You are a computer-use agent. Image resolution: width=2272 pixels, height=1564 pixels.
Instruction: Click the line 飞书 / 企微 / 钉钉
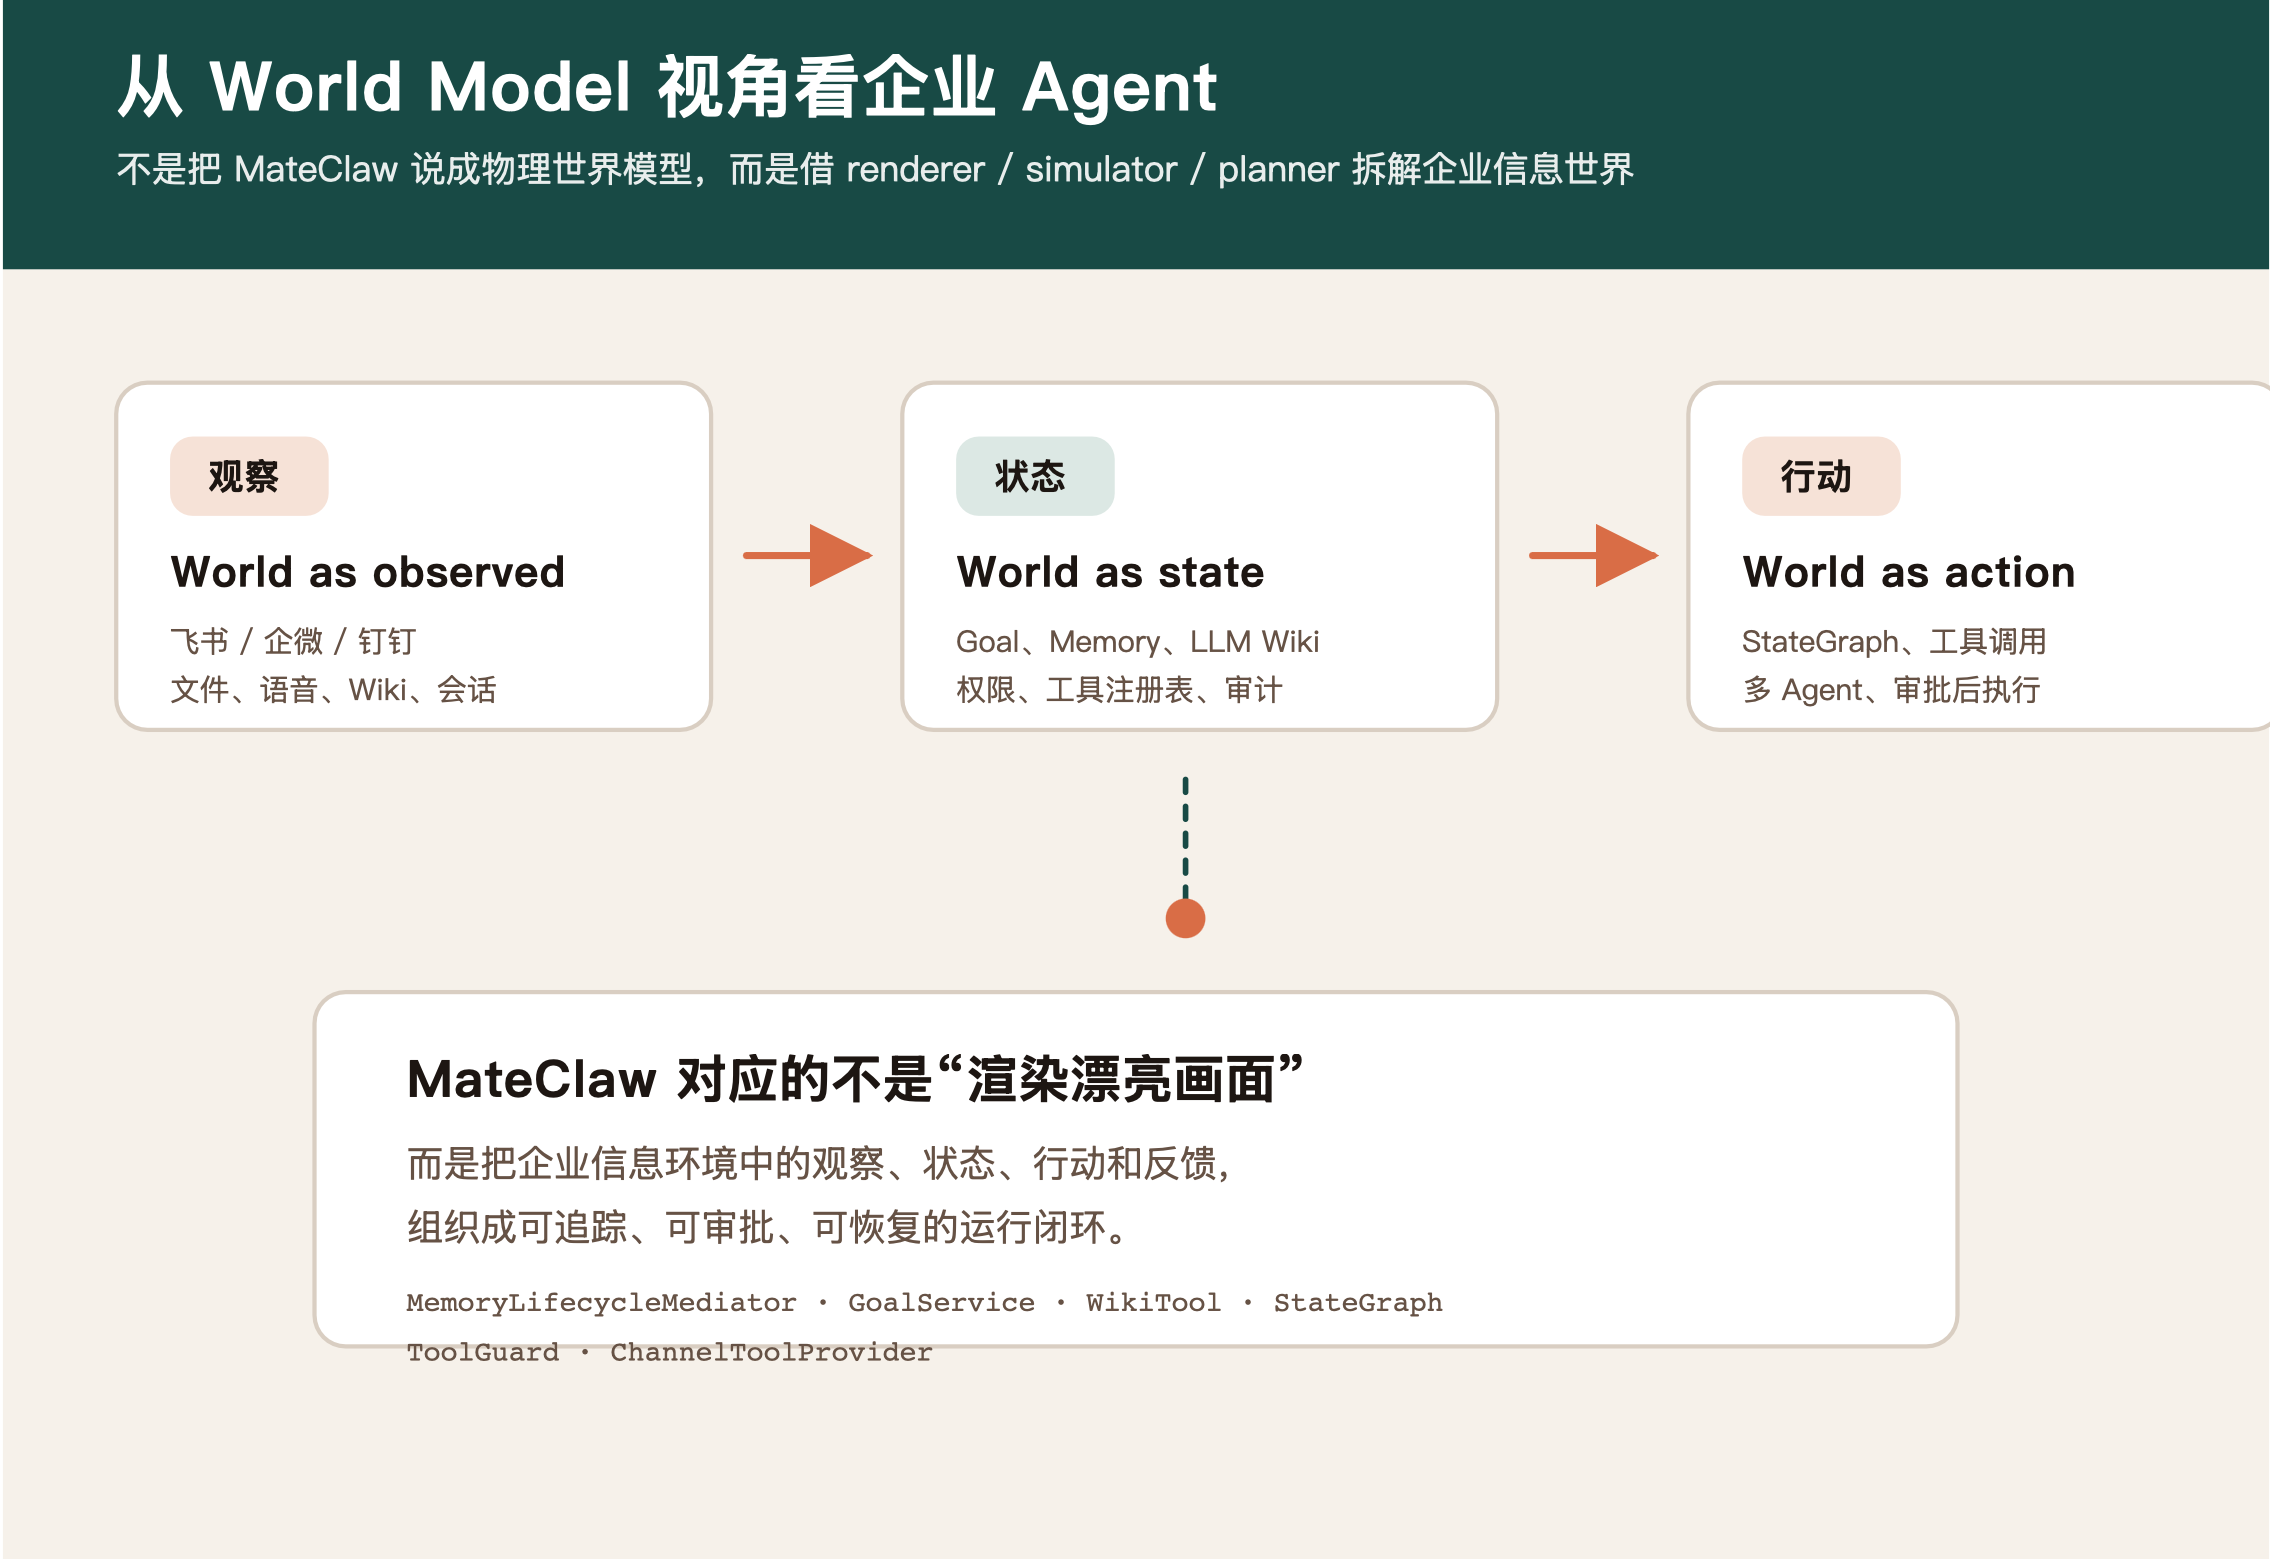pos(293,641)
